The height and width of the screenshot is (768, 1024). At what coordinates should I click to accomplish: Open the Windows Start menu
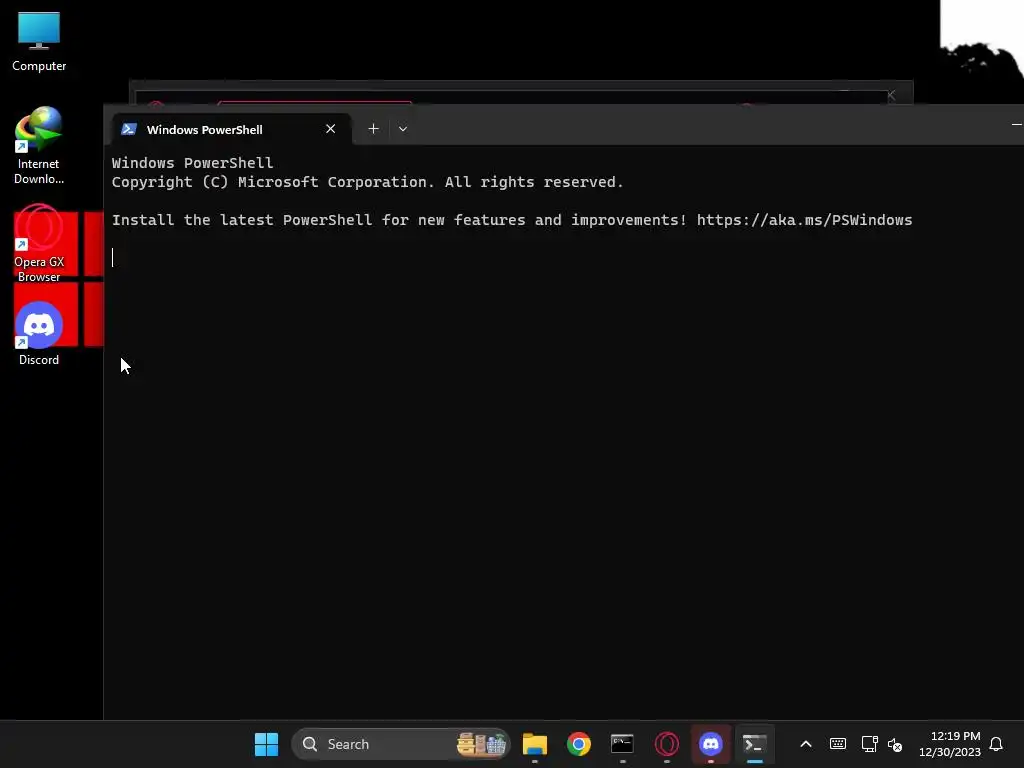tap(266, 744)
